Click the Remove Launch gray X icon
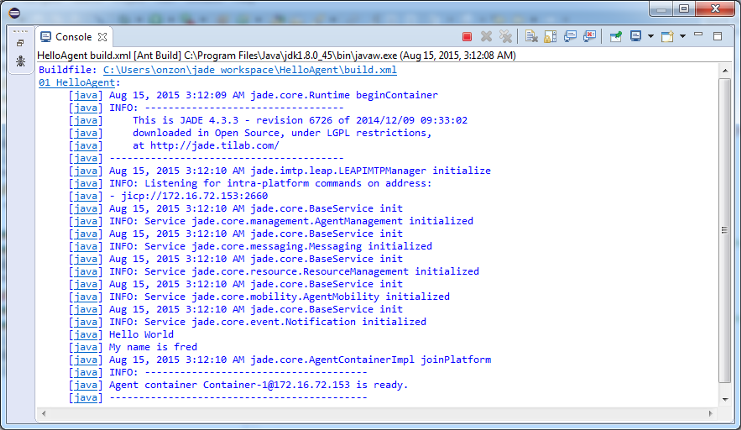This screenshot has width=741, height=430. coord(486,36)
